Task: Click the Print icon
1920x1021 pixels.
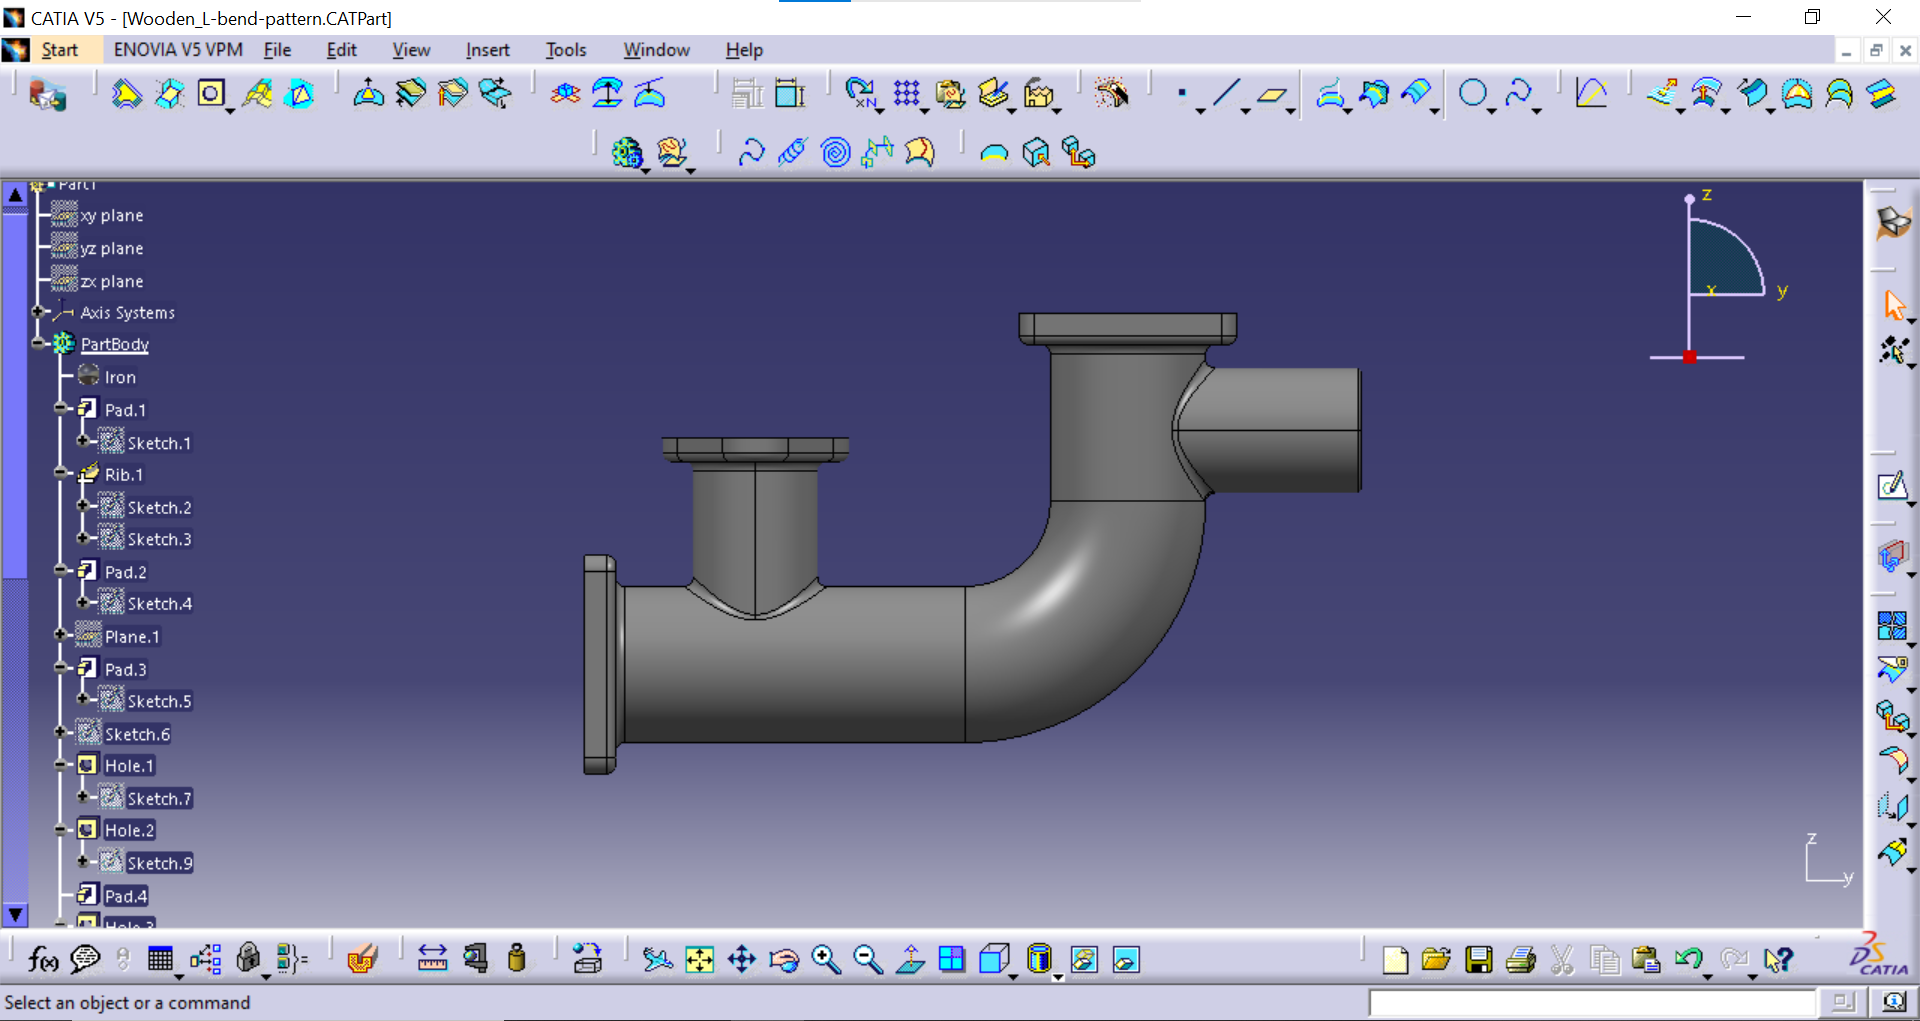Action: [1520, 960]
